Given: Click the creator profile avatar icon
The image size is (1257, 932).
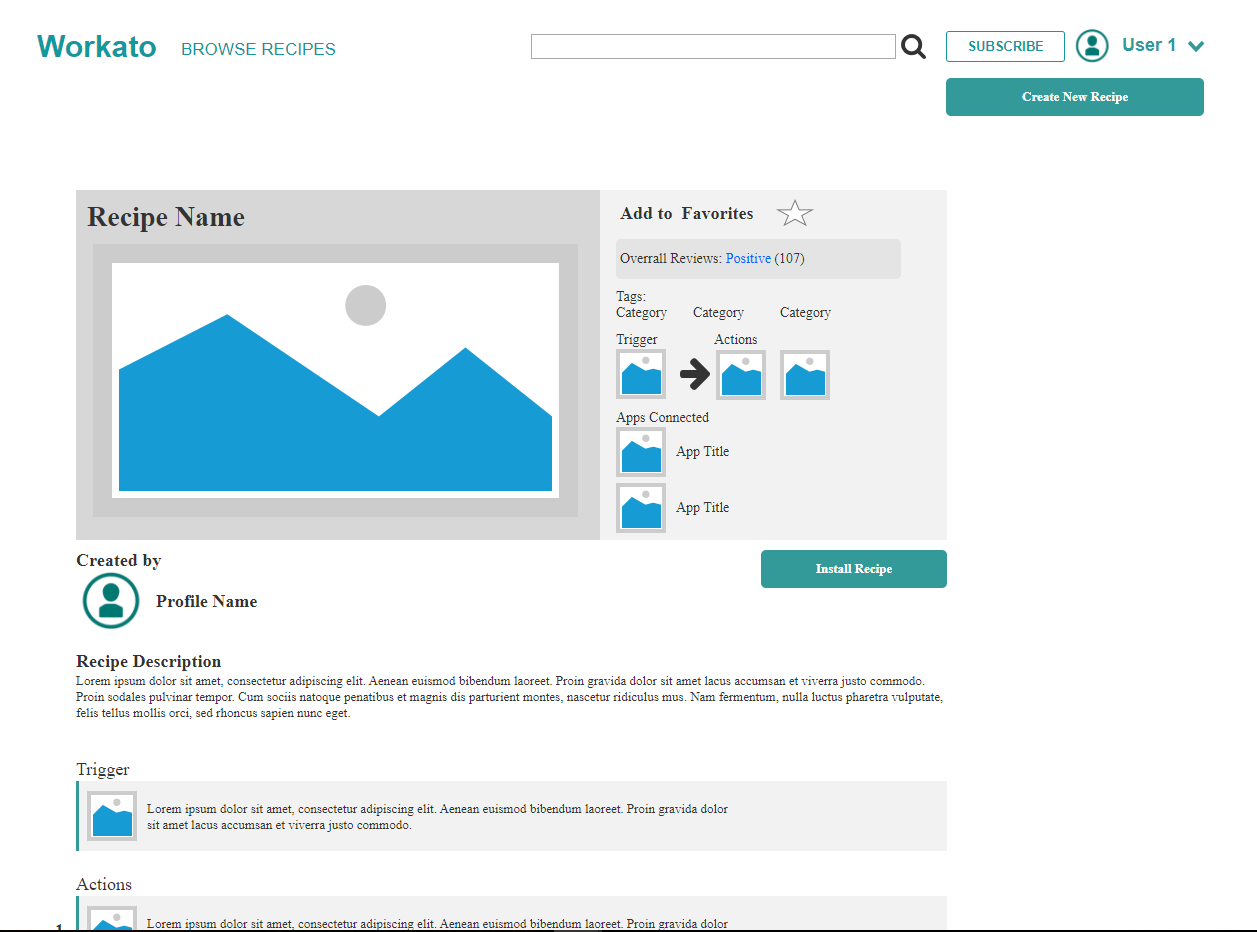Looking at the screenshot, I should click(111, 601).
